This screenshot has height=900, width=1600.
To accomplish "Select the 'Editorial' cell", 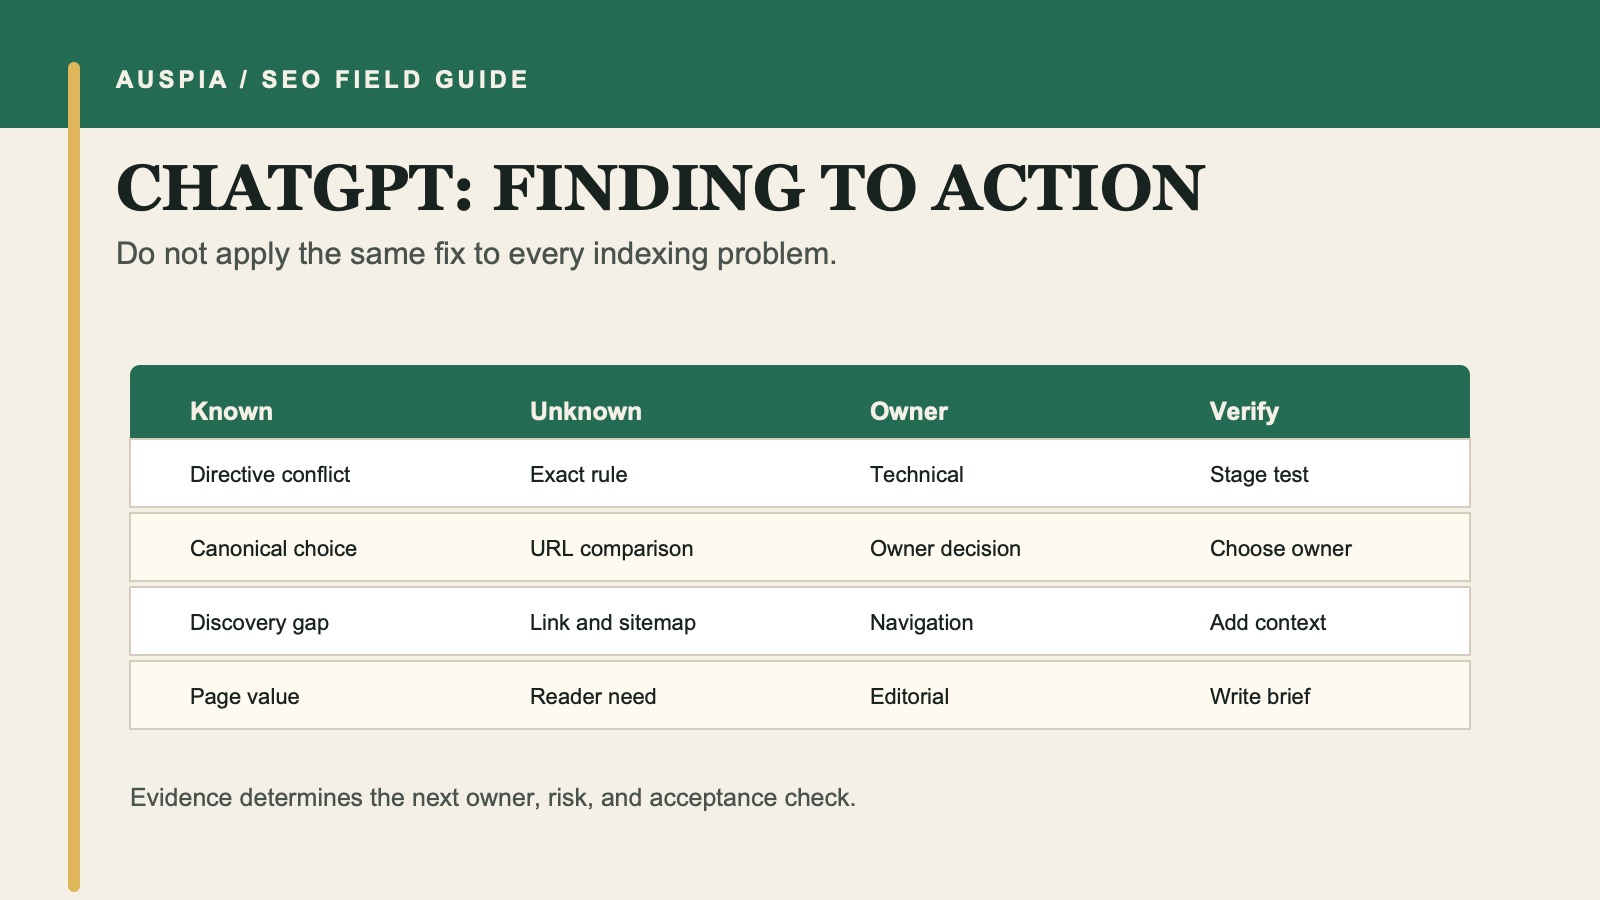I will pos(909,697).
